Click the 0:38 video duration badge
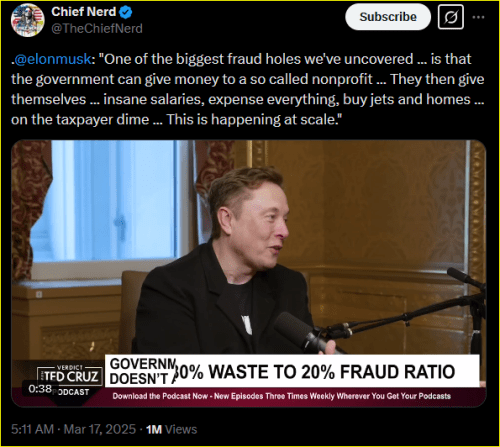The height and width of the screenshot is (447, 500). [40, 389]
